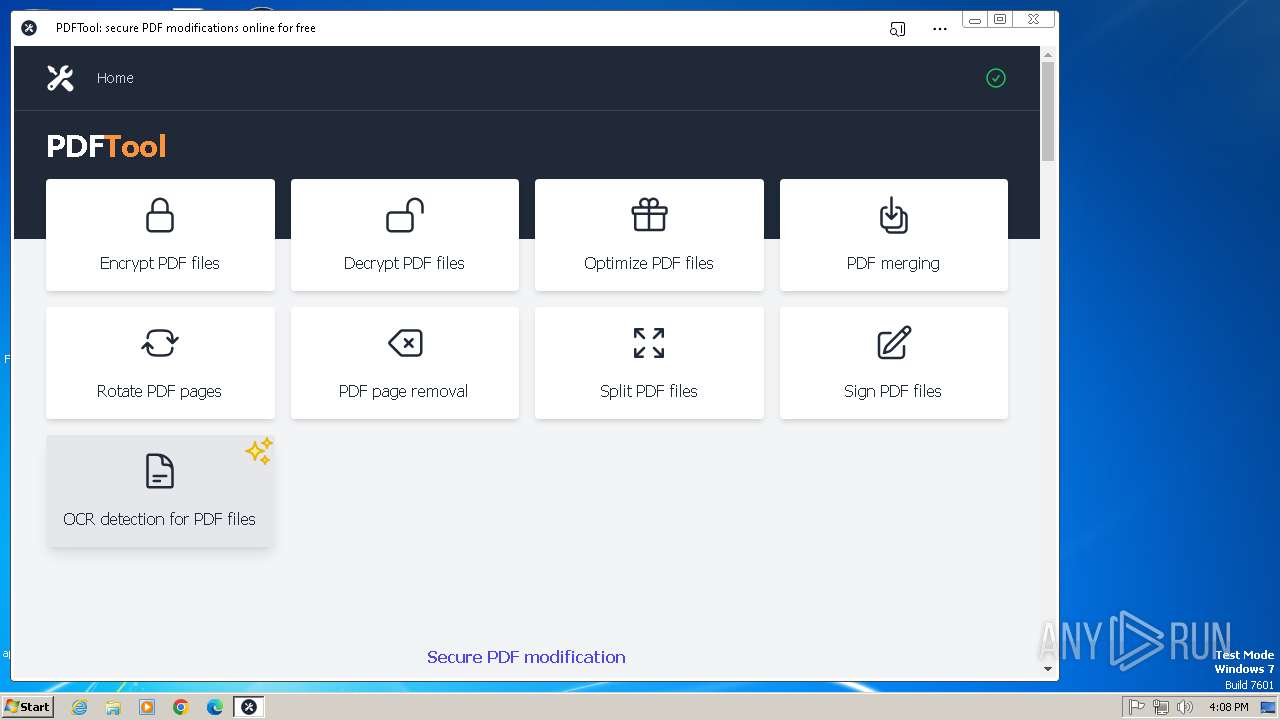1280x720 pixels.
Task: Click the backspace PDF page removal icon
Action: click(405, 343)
